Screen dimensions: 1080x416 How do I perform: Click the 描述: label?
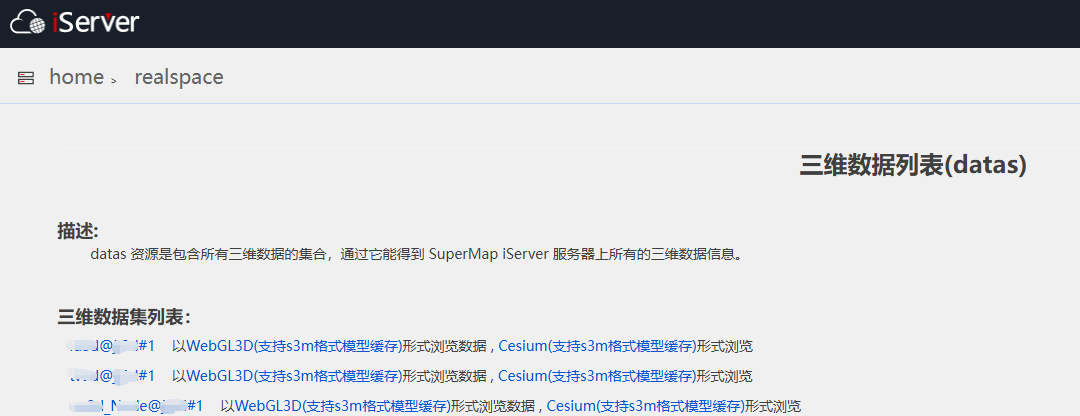[x=78, y=231]
